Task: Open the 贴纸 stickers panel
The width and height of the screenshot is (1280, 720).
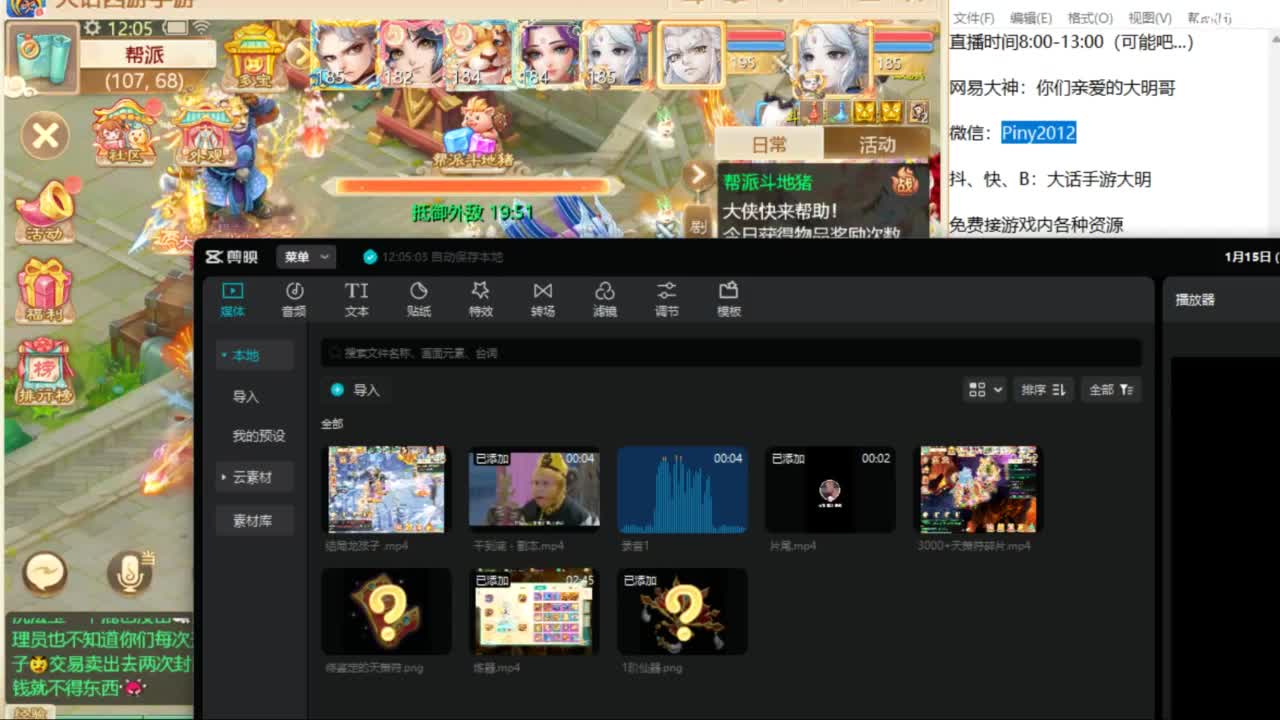Action: [x=419, y=298]
